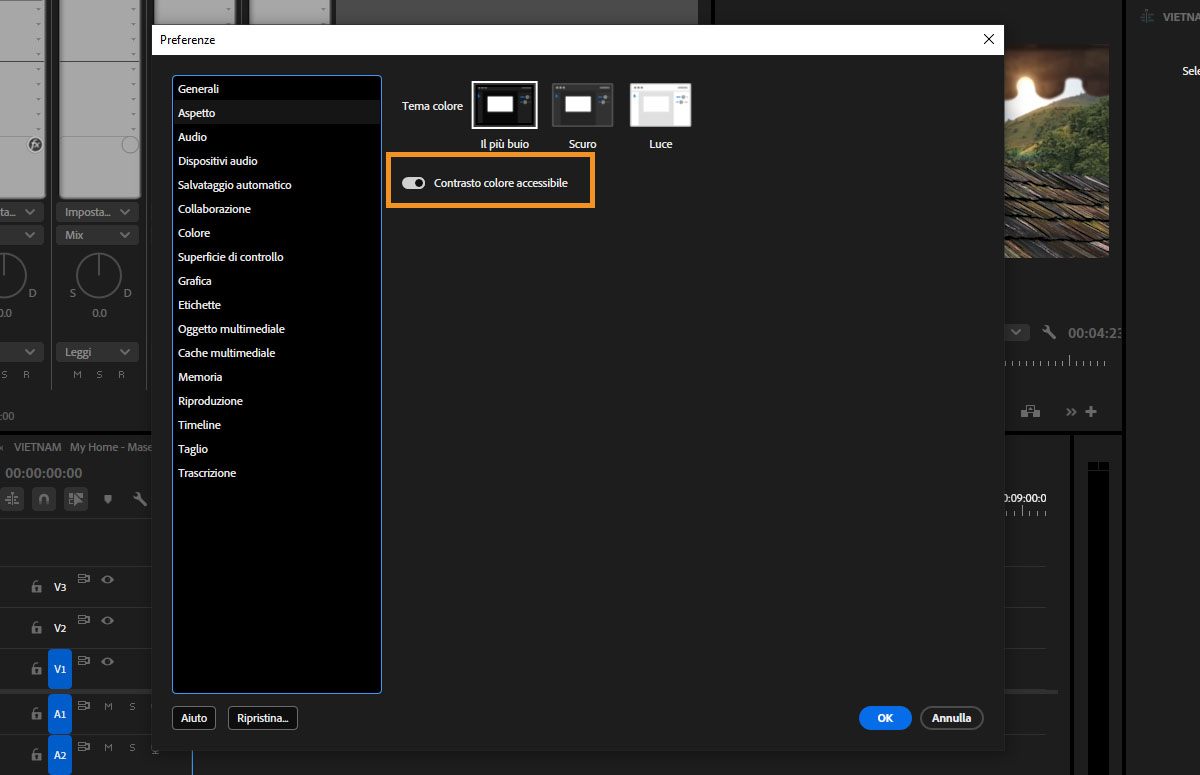Select Oggetto multimediale in the list
Screen dimensions: 1200x775
277,329
